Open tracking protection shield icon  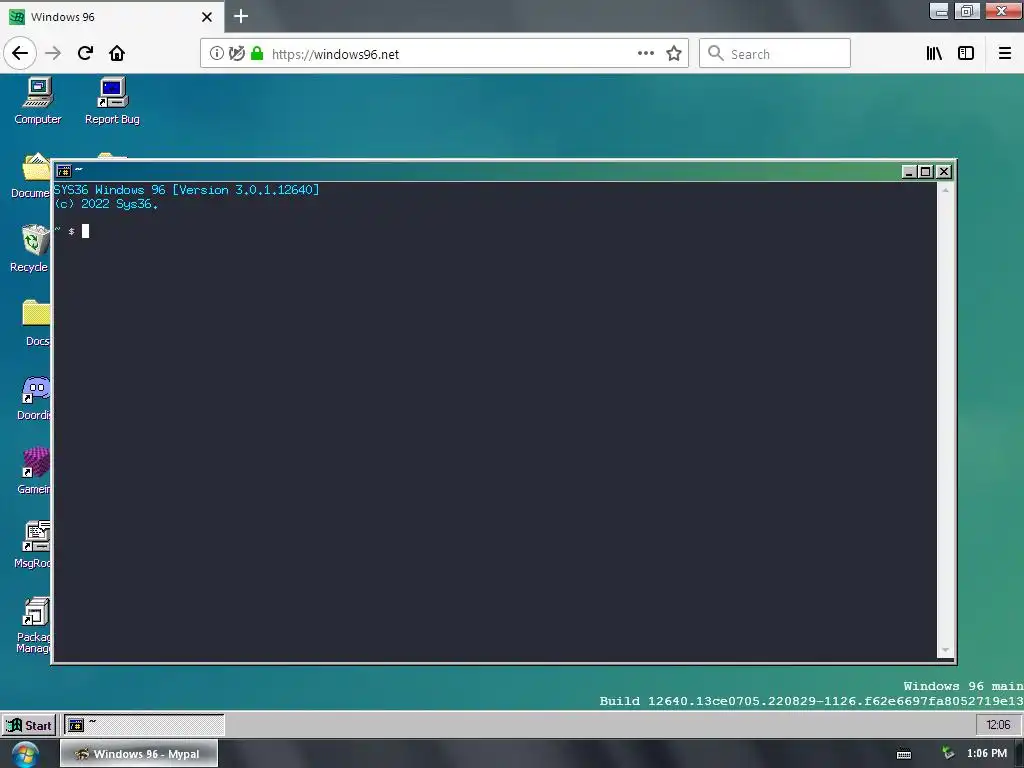pyautogui.click(x=237, y=54)
